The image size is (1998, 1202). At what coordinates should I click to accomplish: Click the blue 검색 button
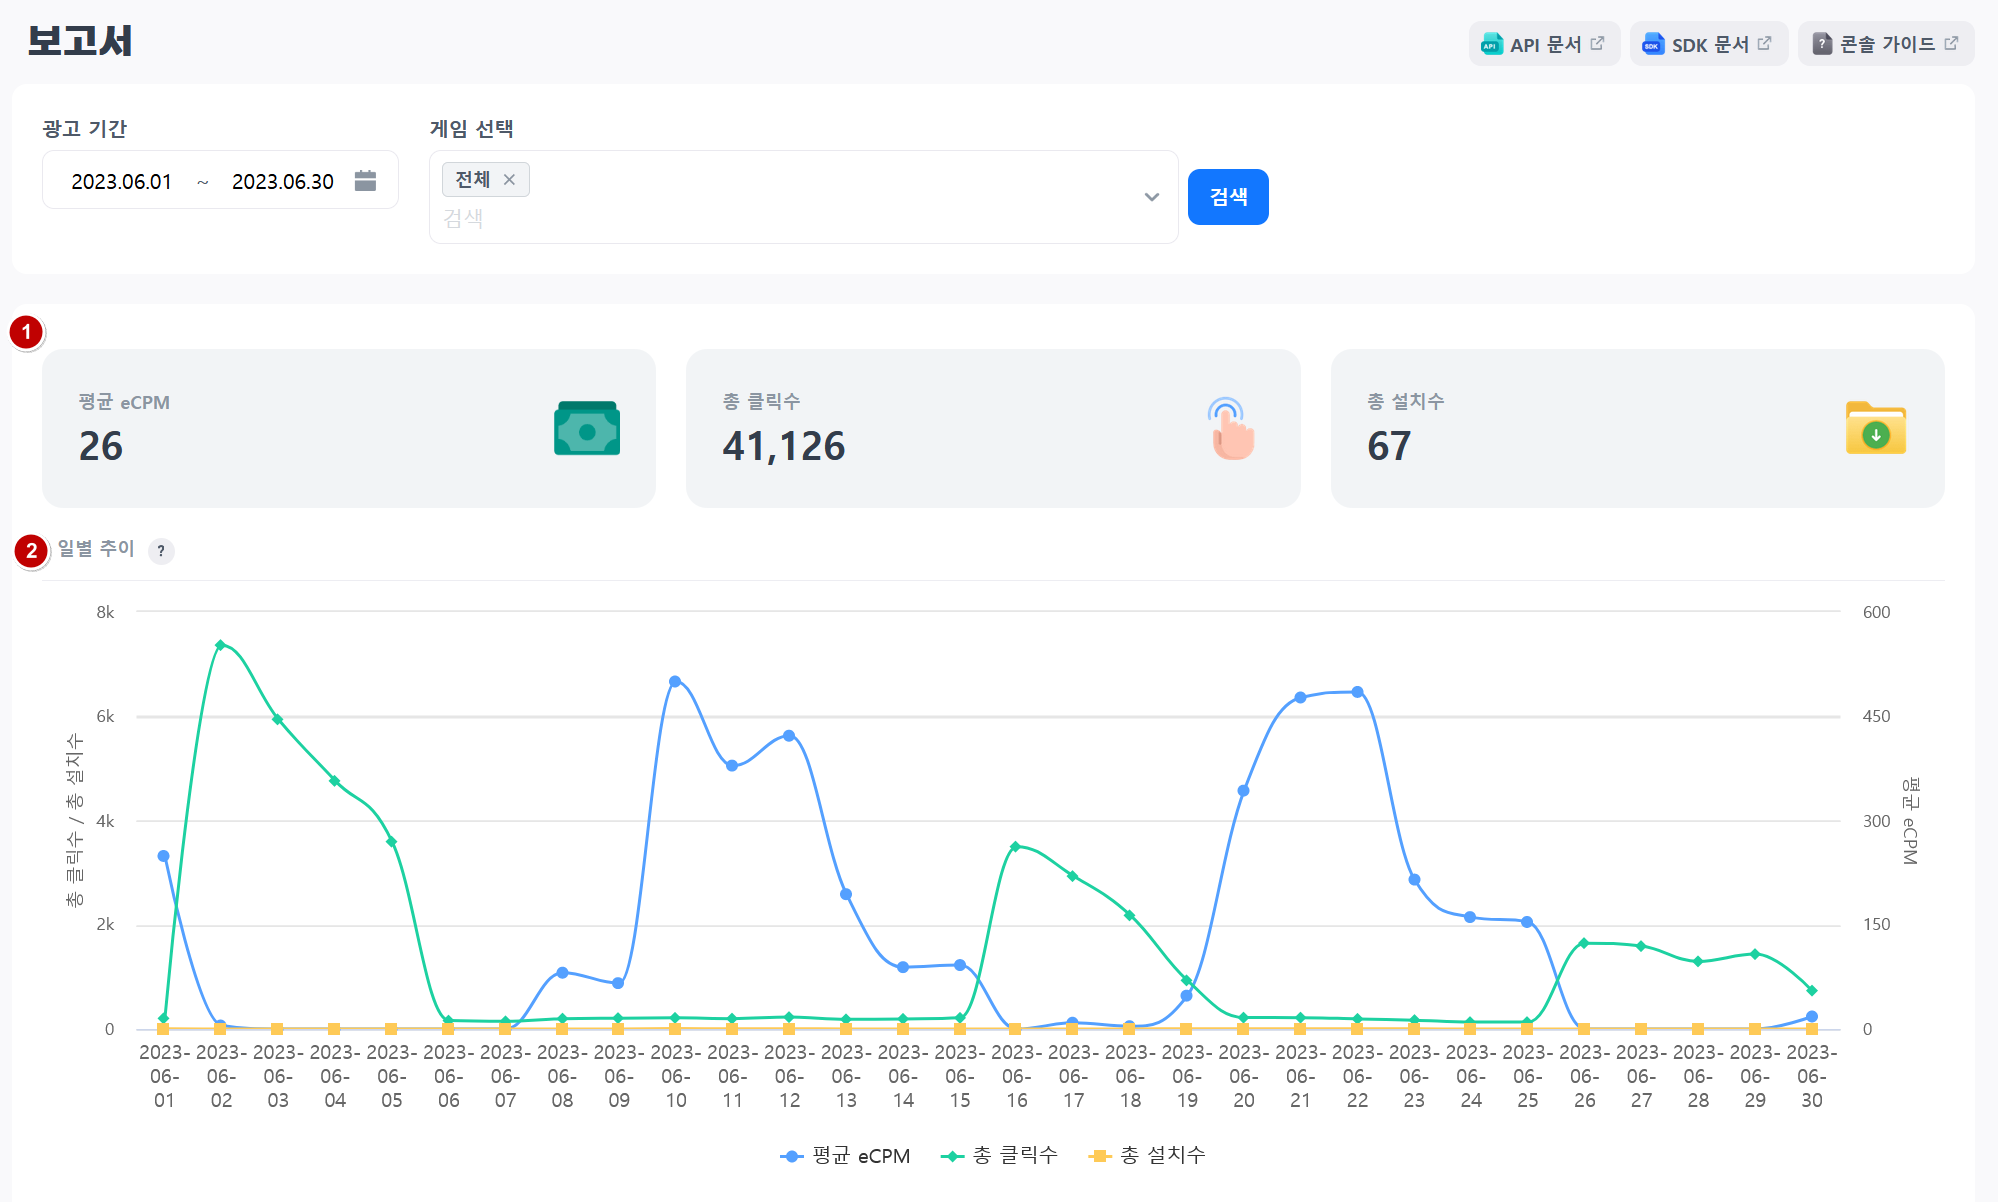click(x=1228, y=197)
